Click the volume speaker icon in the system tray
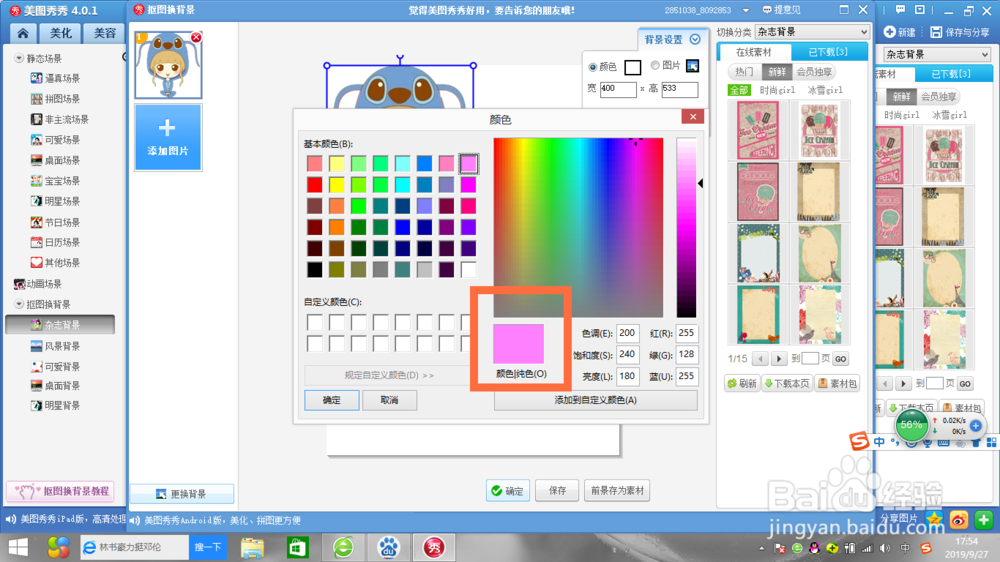 tap(885, 548)
